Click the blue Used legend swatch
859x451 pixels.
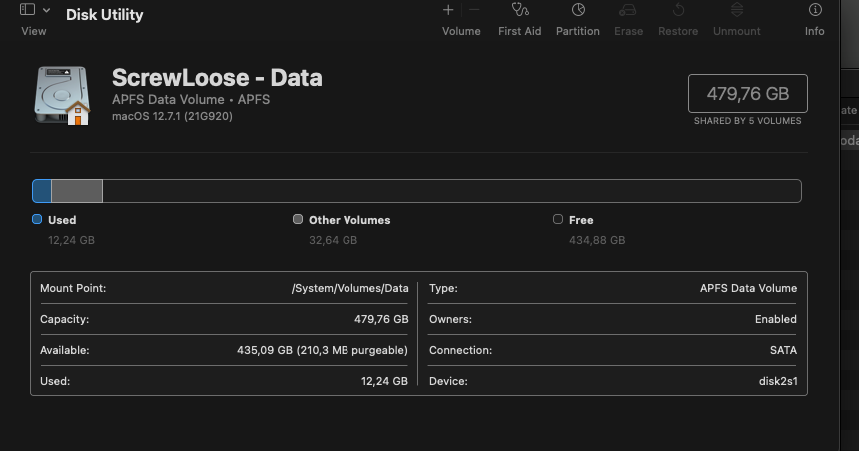[37, 220]
